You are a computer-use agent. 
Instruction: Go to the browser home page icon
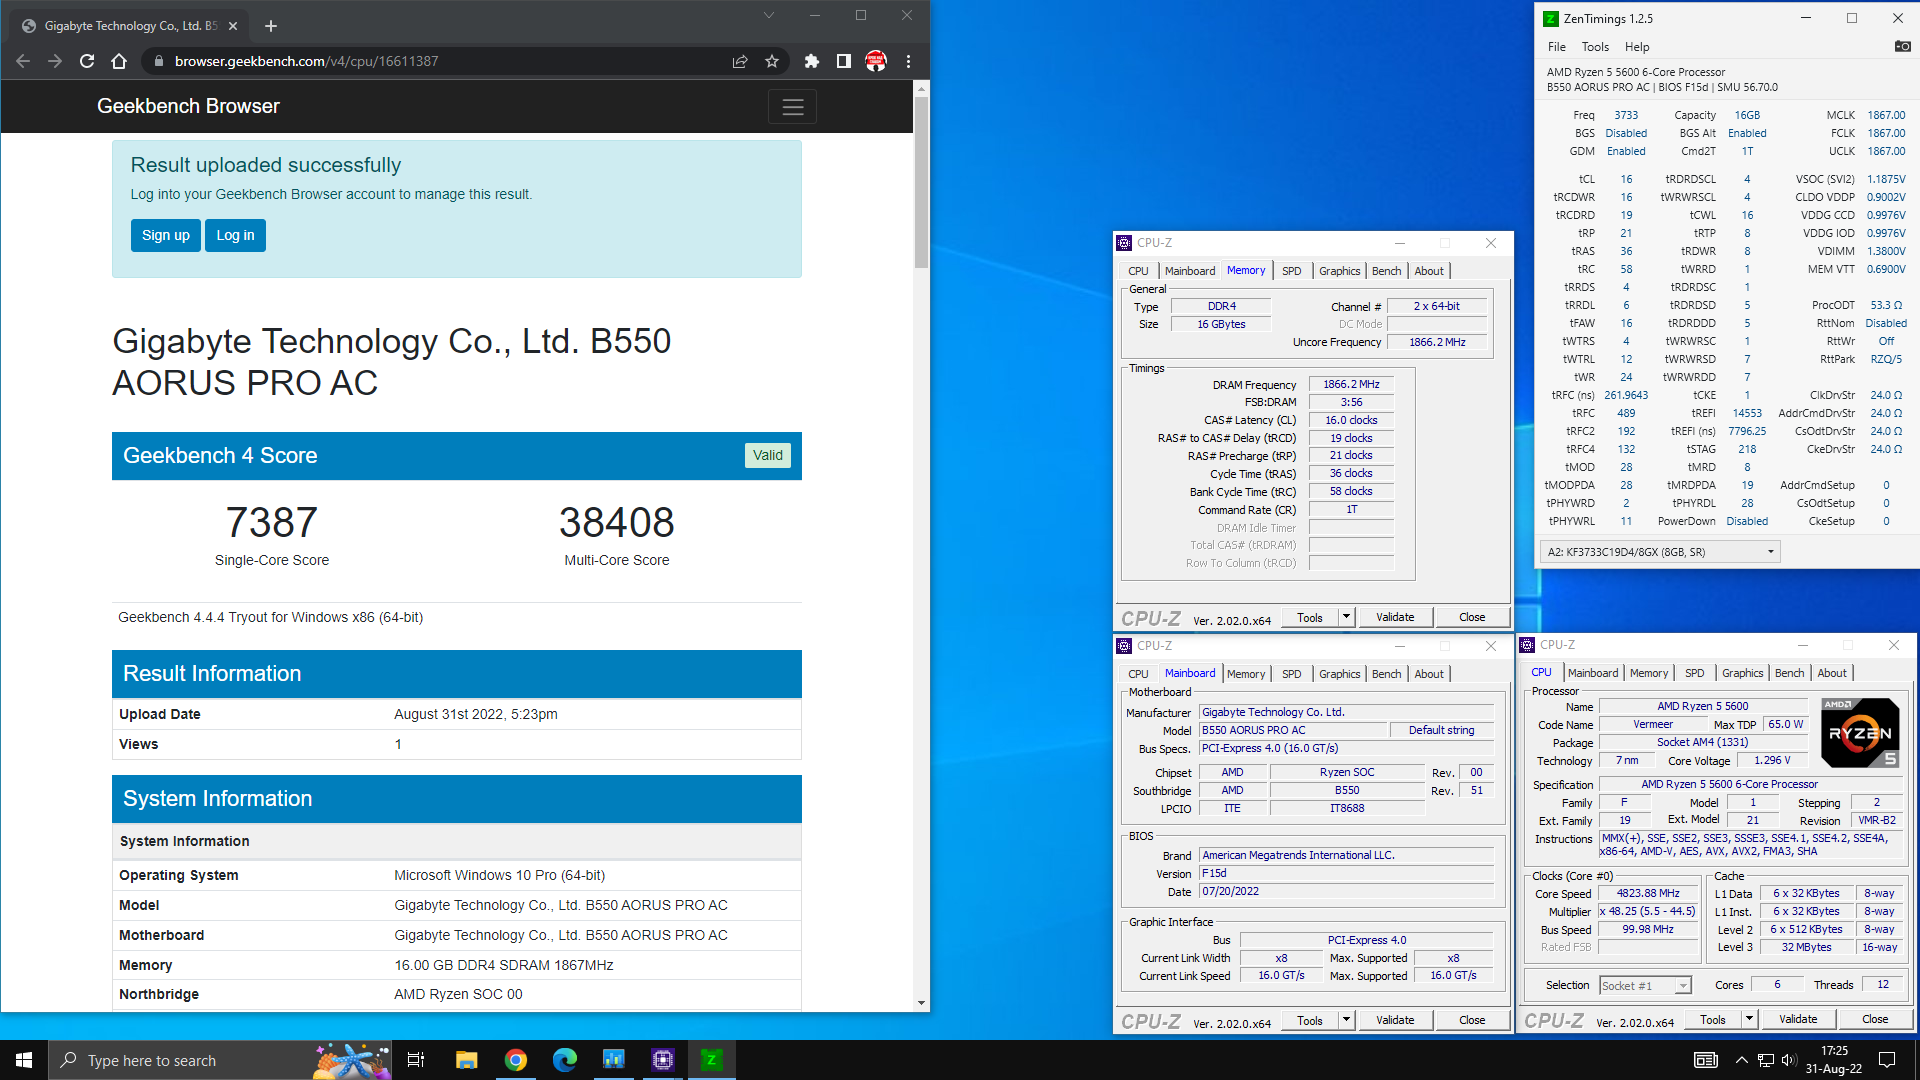tap(119, 61)
